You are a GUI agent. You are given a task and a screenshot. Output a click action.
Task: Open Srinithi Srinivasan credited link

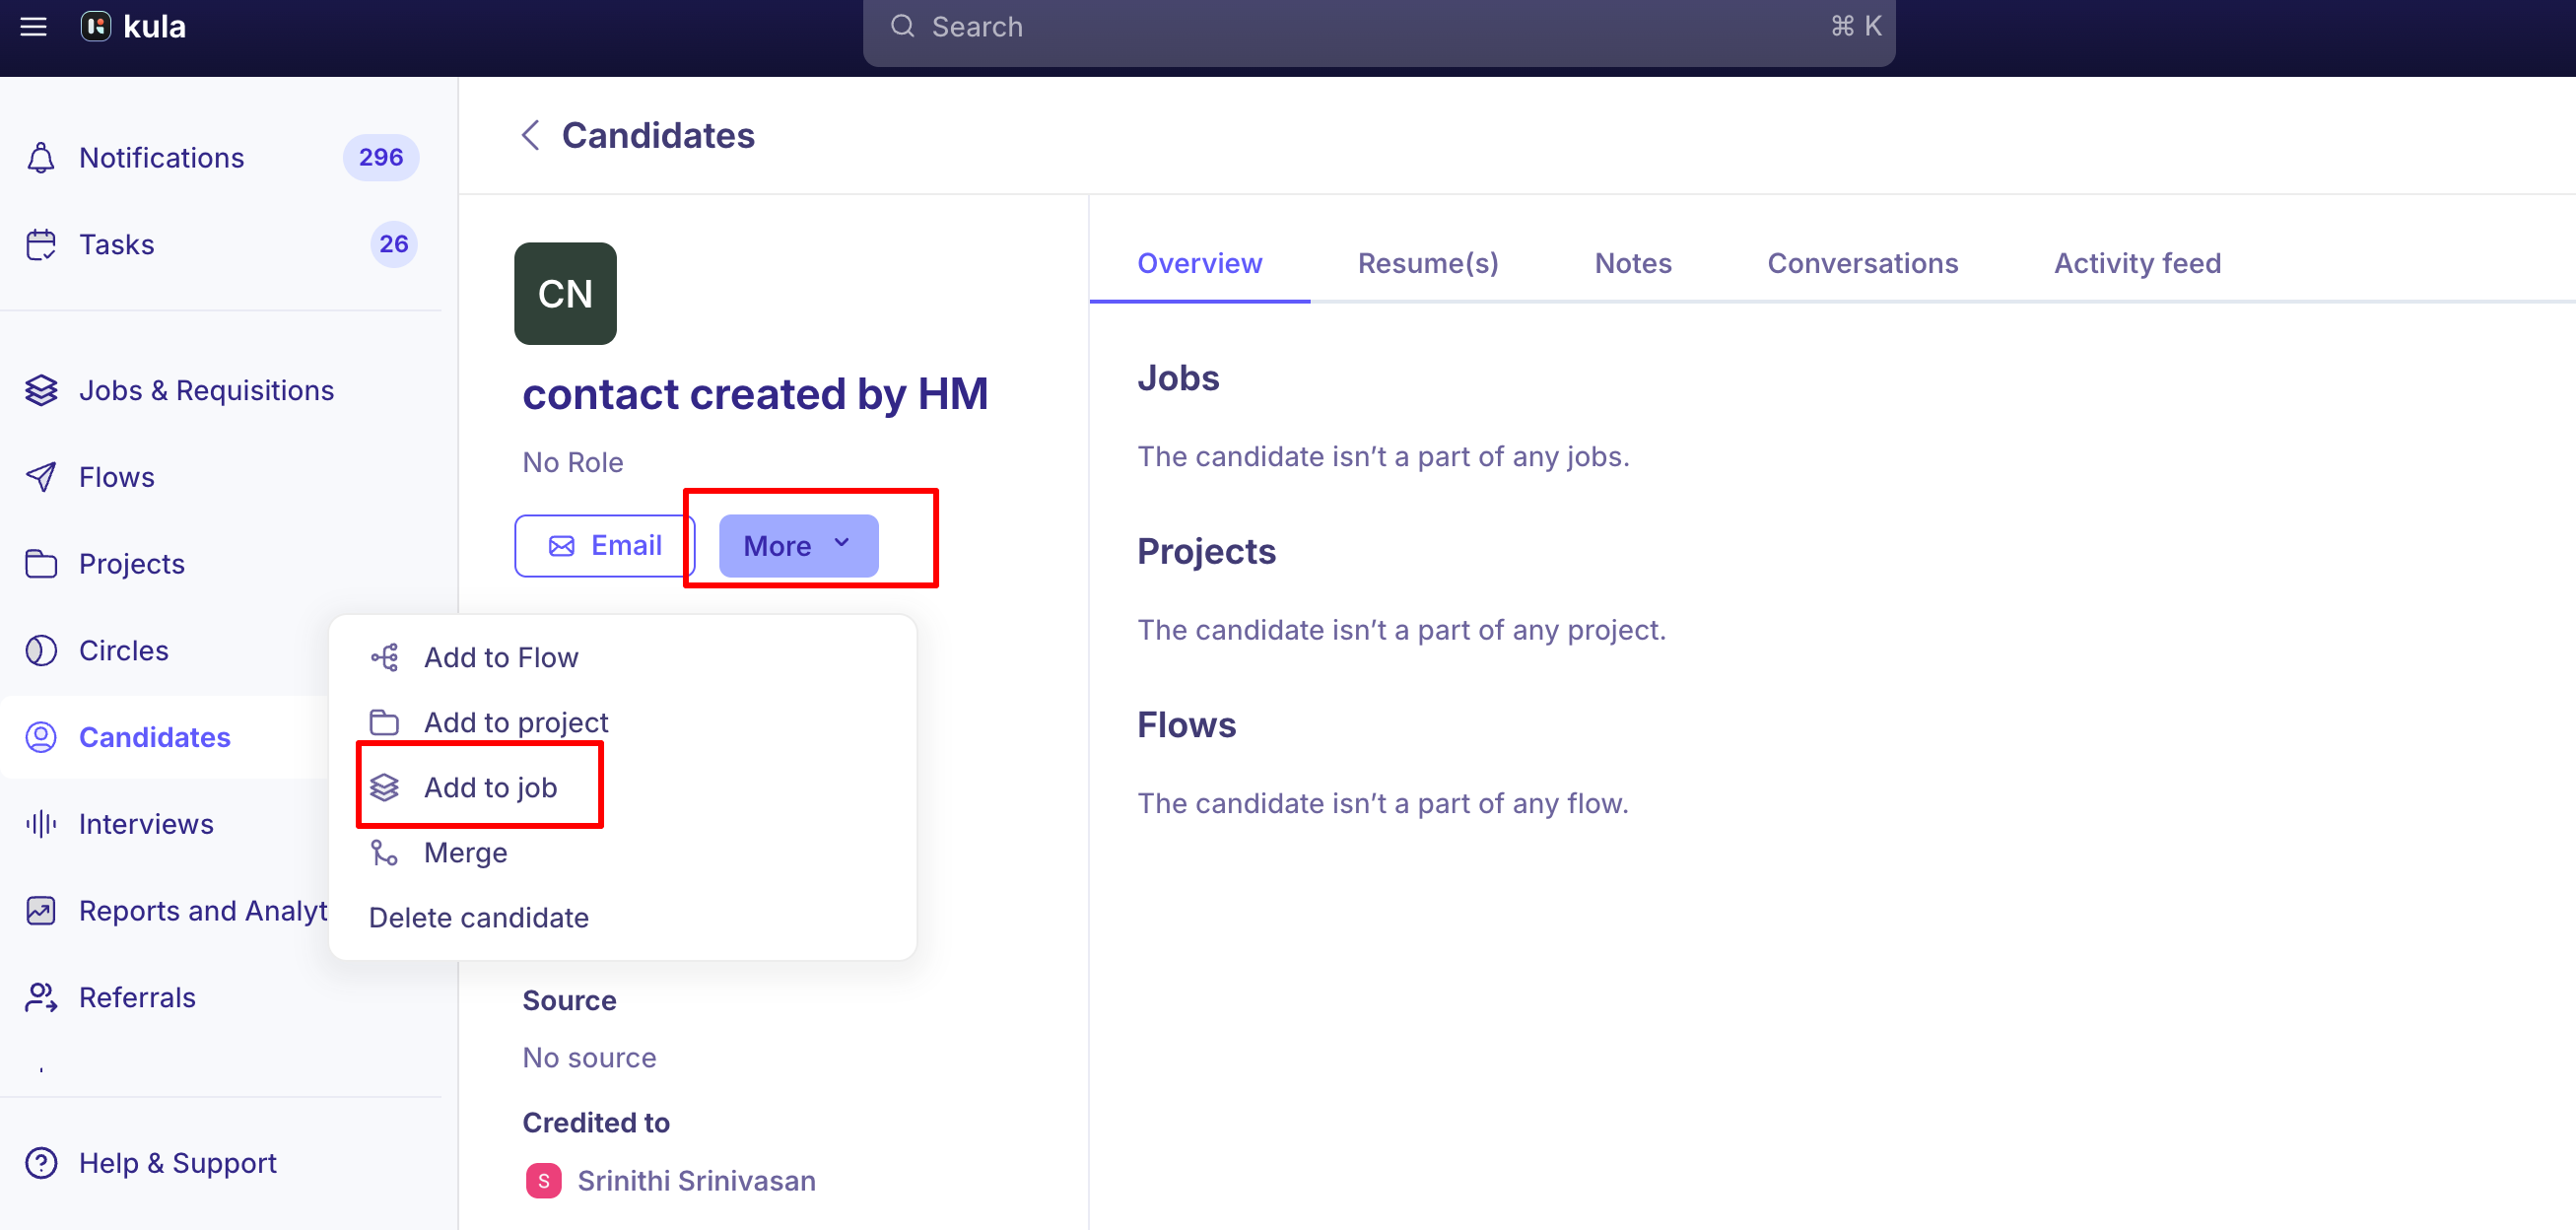point(696,1181)
